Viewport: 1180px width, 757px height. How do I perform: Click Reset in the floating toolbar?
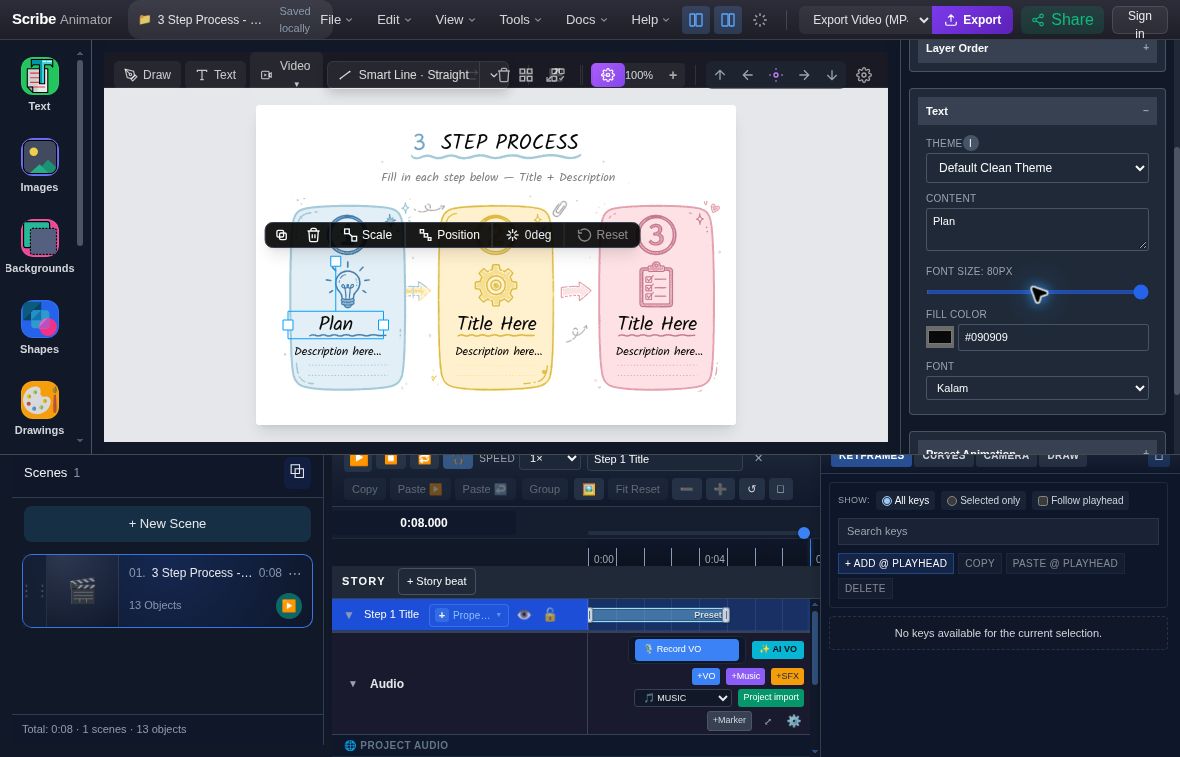click(x=602, y=235)
